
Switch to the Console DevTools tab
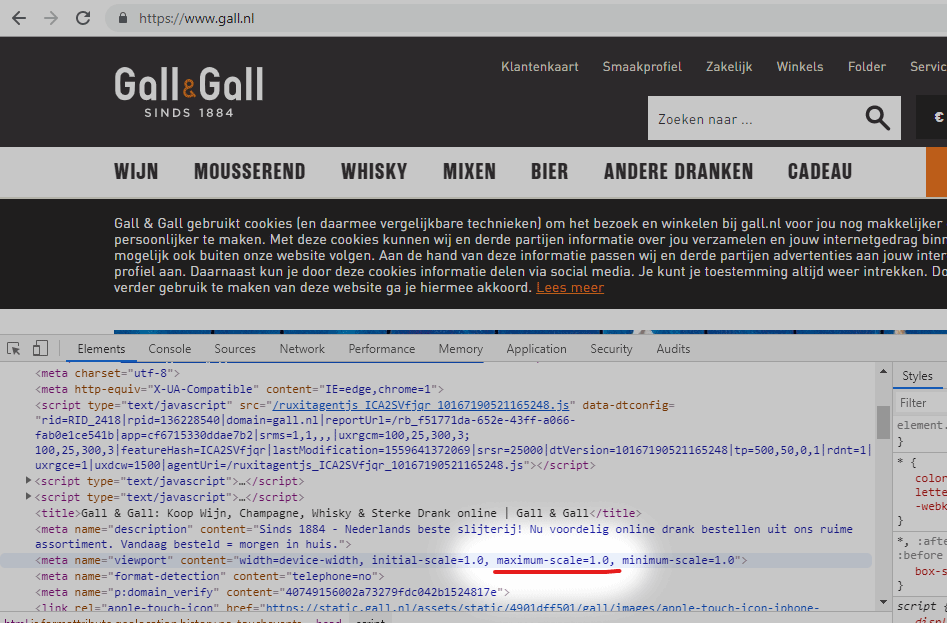170,348
